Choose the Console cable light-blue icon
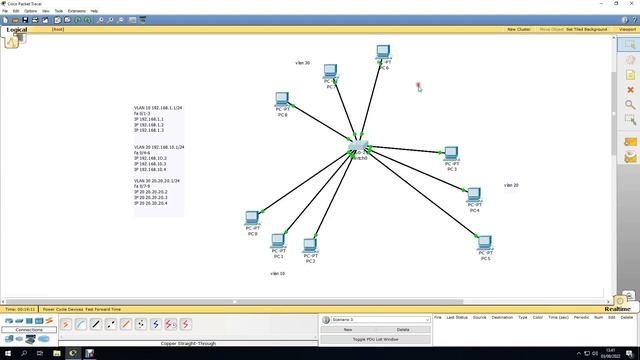640x360 pixels. coord(81,324)
